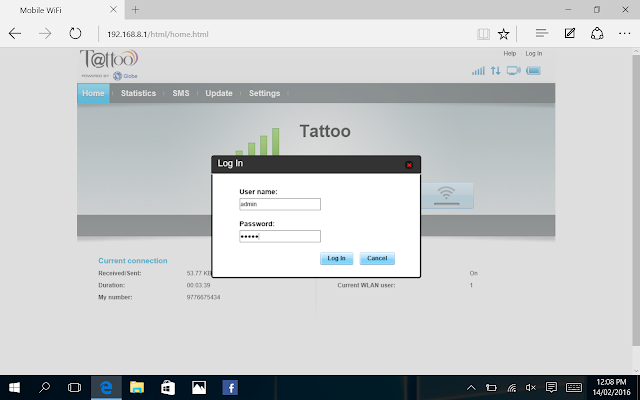
Task: Unmute with the volume tray icon
Action: 531,388
